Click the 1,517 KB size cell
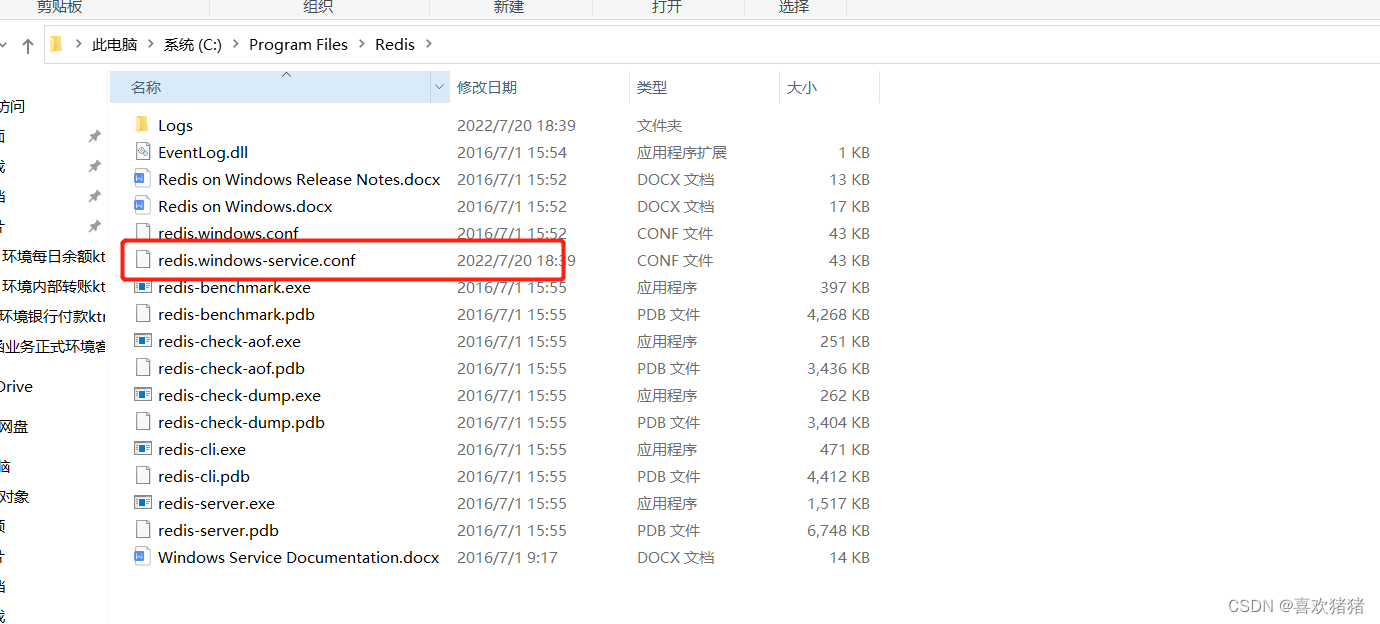1380x624 pixels. pyautogui.click(x=839, y=503)
